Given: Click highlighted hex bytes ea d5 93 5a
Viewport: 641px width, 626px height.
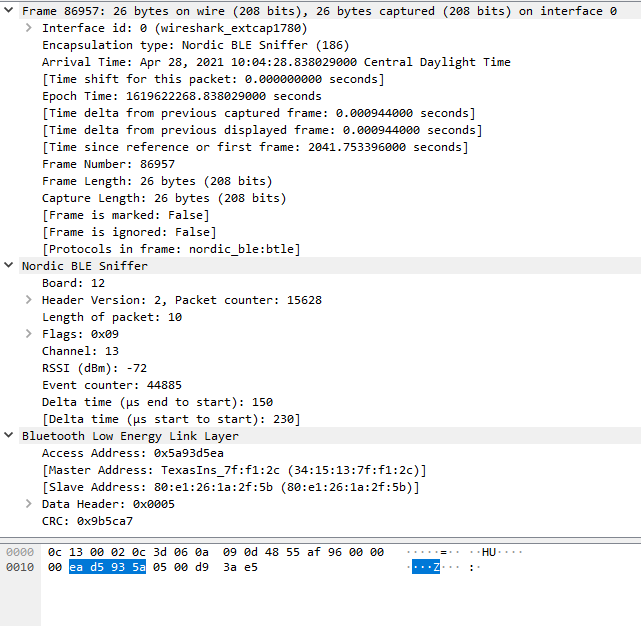Looking at the screenshot, I should click(x=107, y=568).
